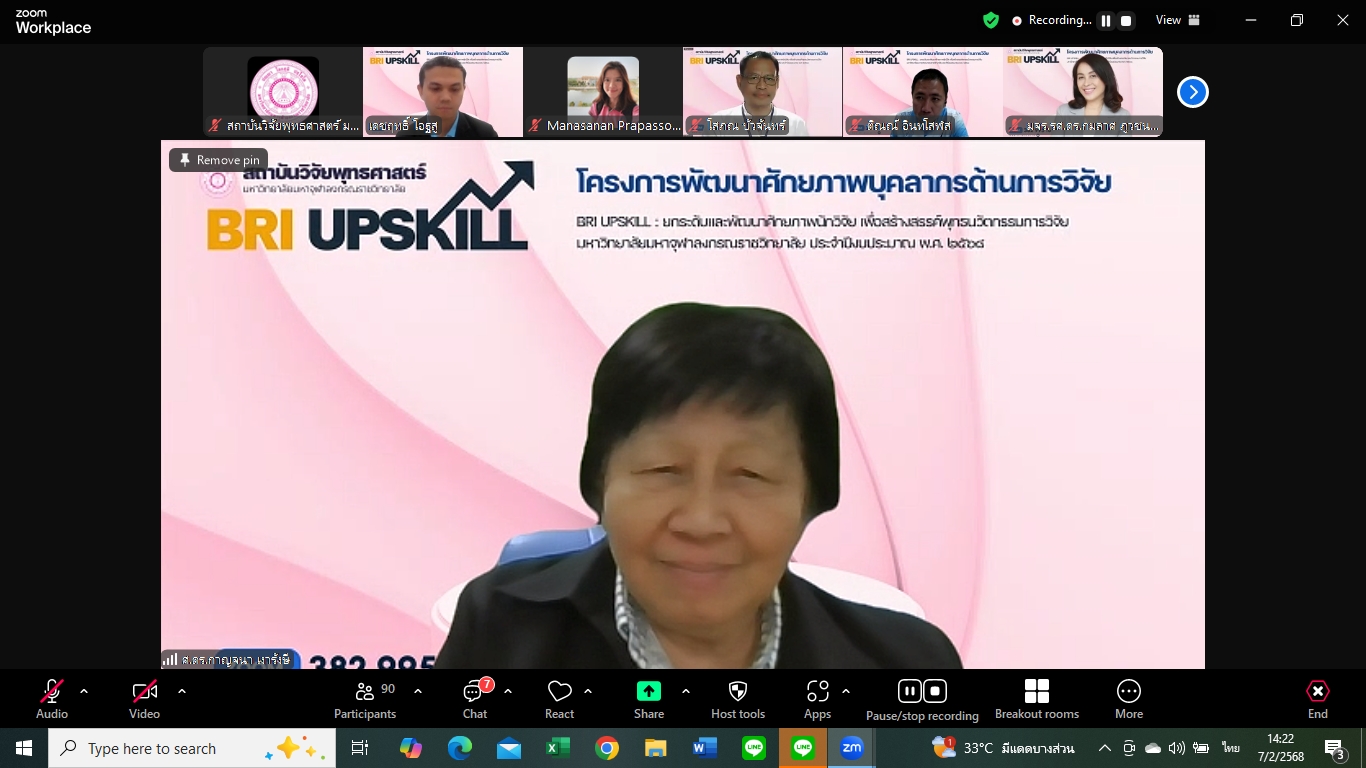Select the โสภณ บัวจันทร์ video thumbnail
Image resolution: width=1366 pixels, height=768 pixels.
[x=762, y=92]
